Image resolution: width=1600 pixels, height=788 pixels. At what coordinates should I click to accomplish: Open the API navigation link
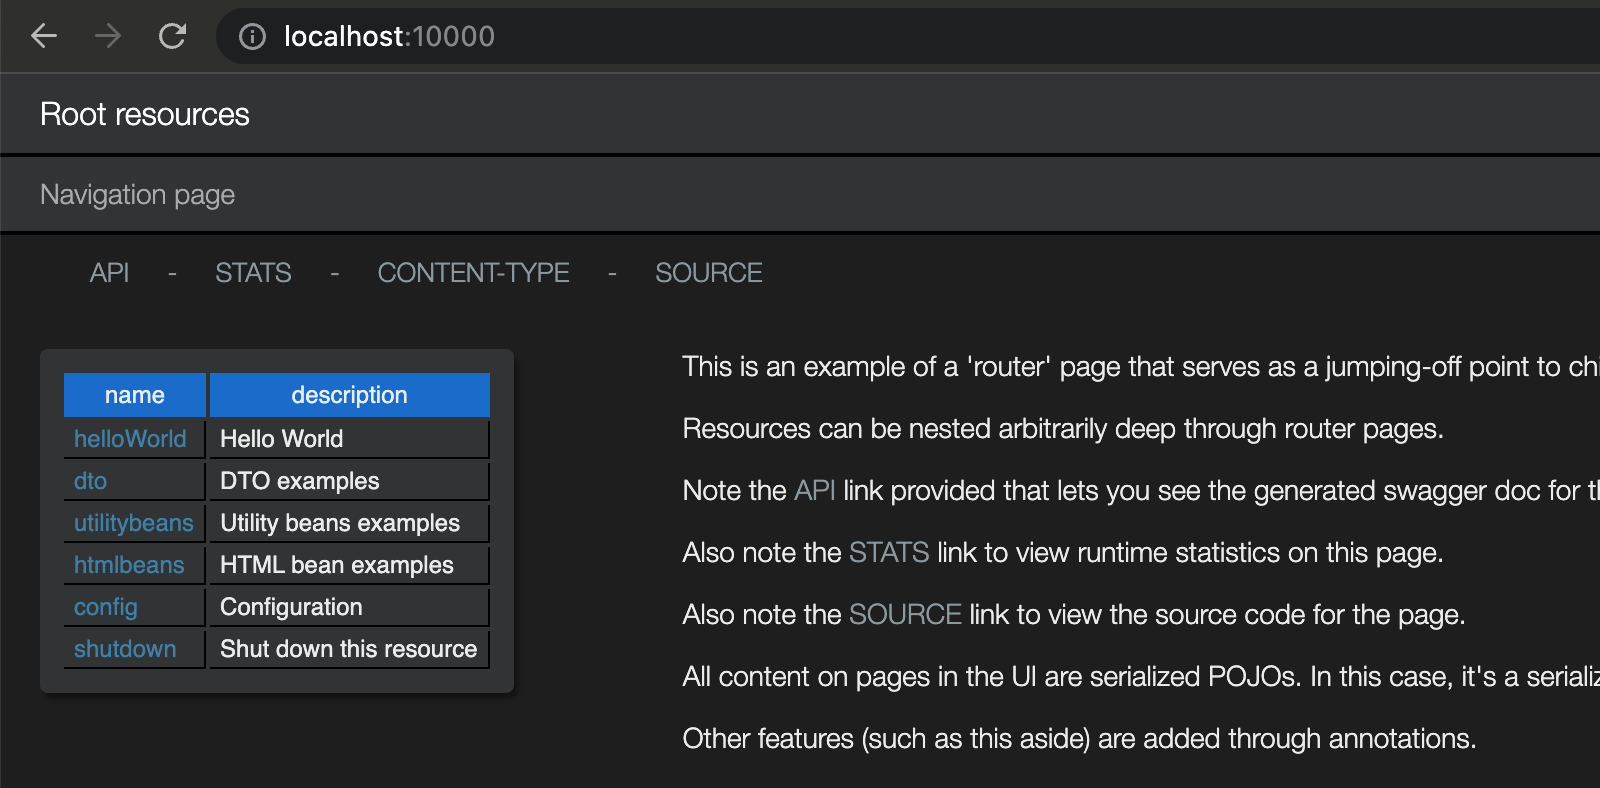[109, 273]
